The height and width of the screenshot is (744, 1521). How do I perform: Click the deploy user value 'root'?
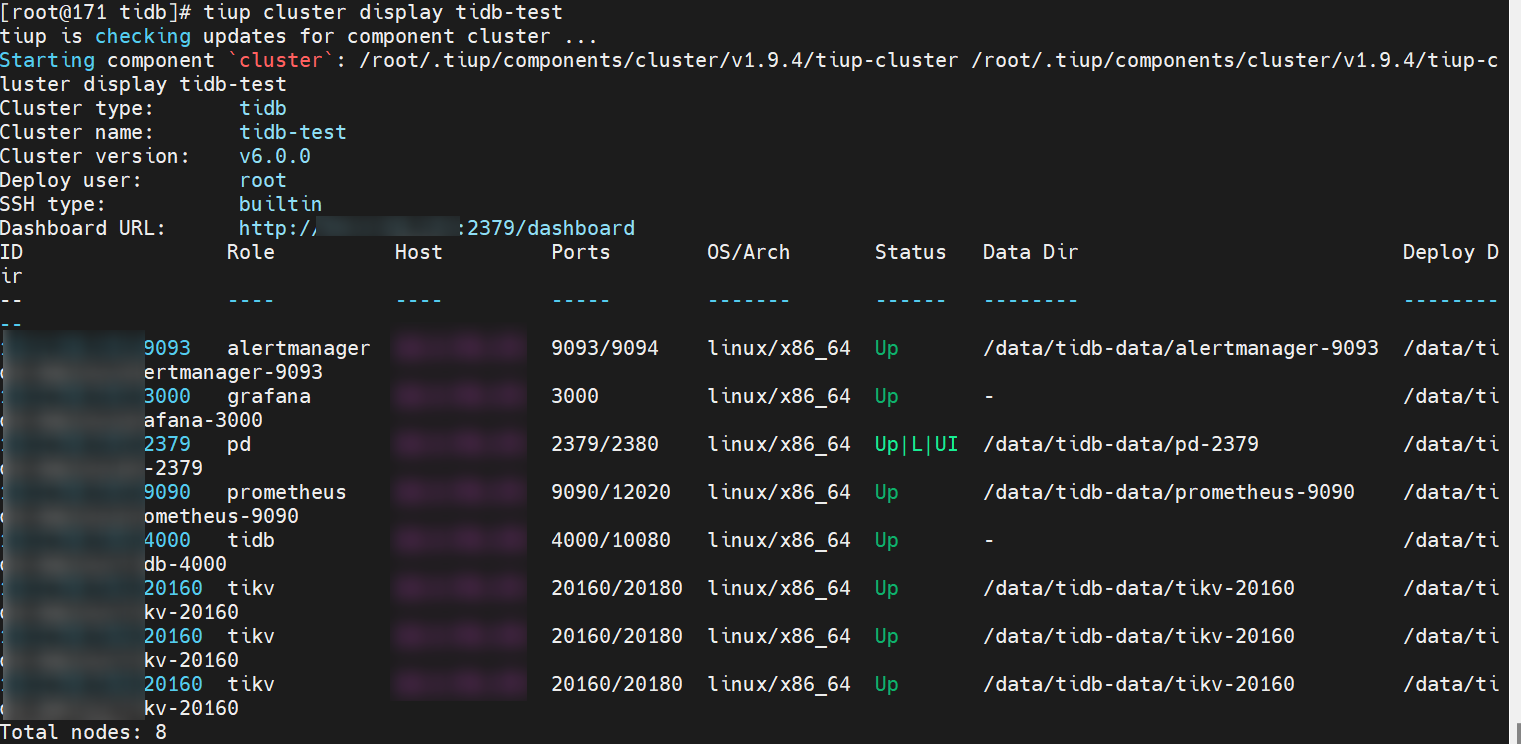click(x=263, y=180)
